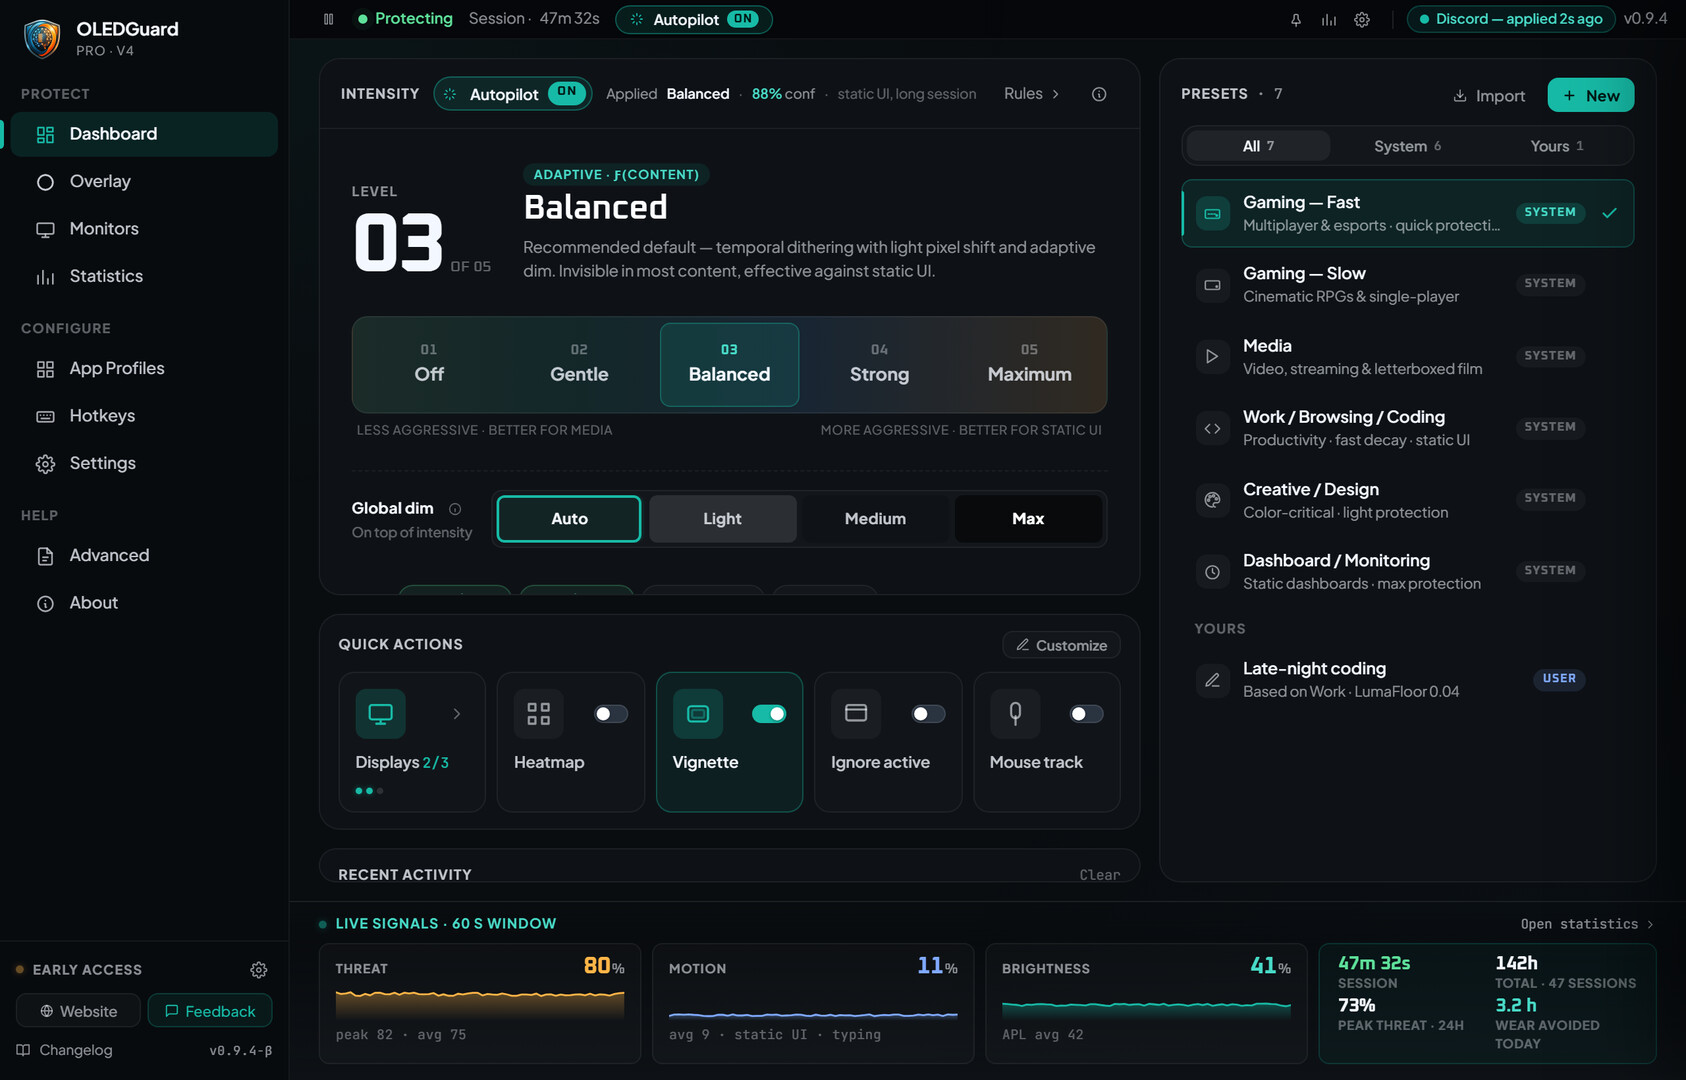The width and height of the screenshot is (1686, 1080).
Task: Switch to the Yours presets tab
Action: coord(1556,146)
